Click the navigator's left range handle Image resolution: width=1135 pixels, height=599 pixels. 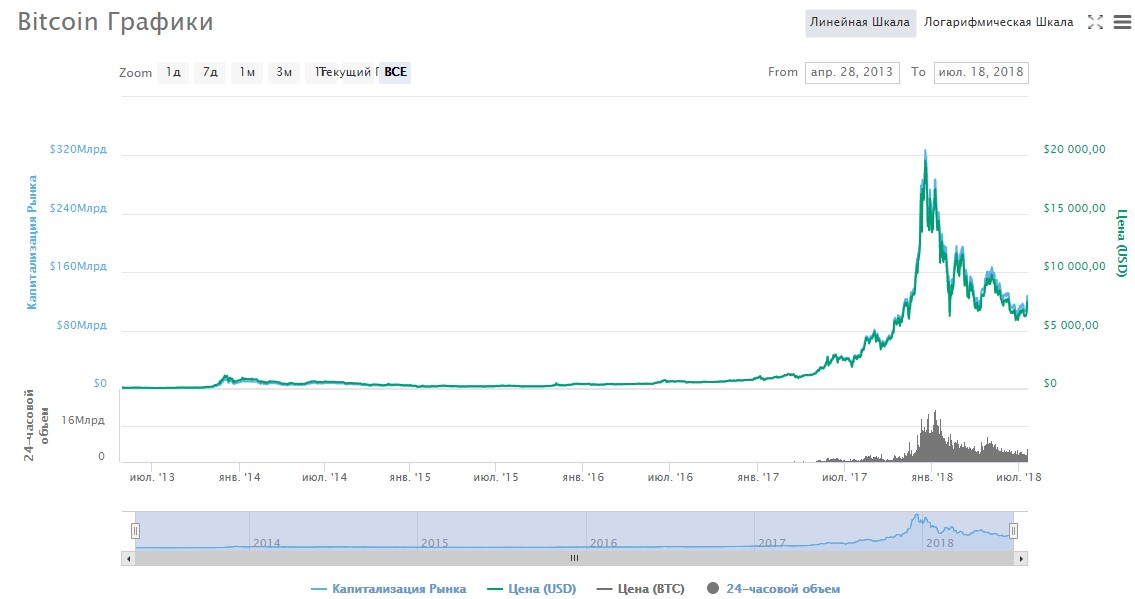[136, 531]
